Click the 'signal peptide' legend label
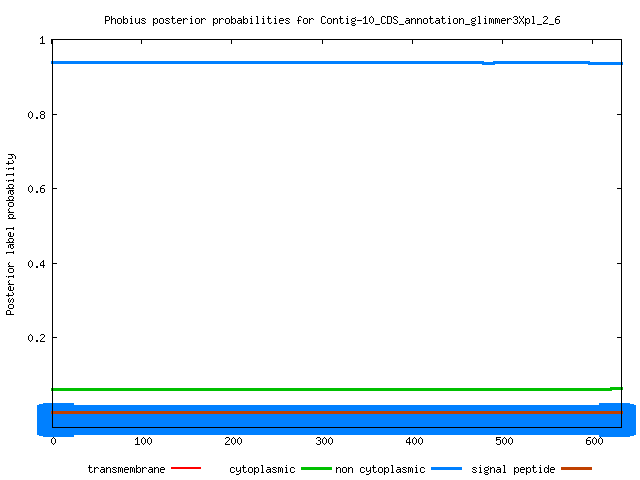Viewport: 640px width, 480px height. pyautogui.click(x=513, y=469)
